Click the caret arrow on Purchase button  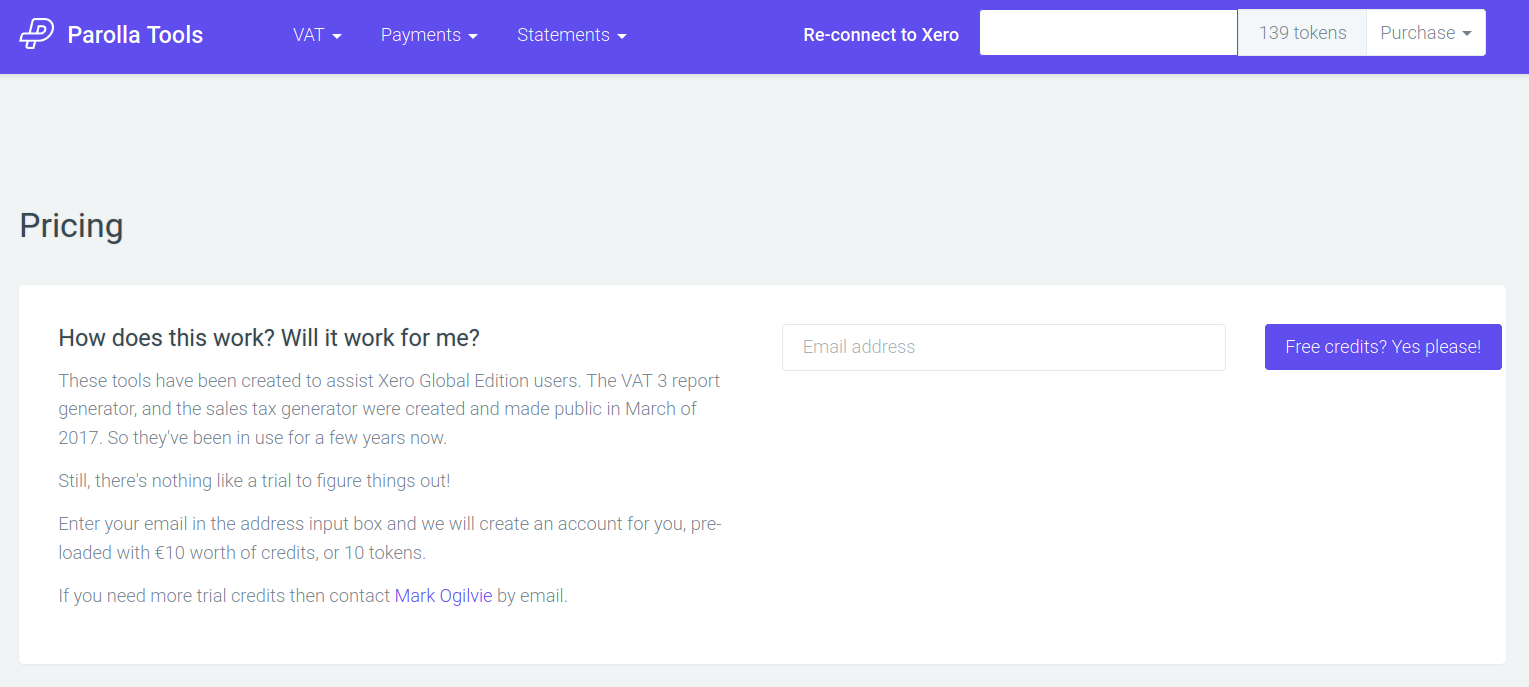coord(1467,34)
